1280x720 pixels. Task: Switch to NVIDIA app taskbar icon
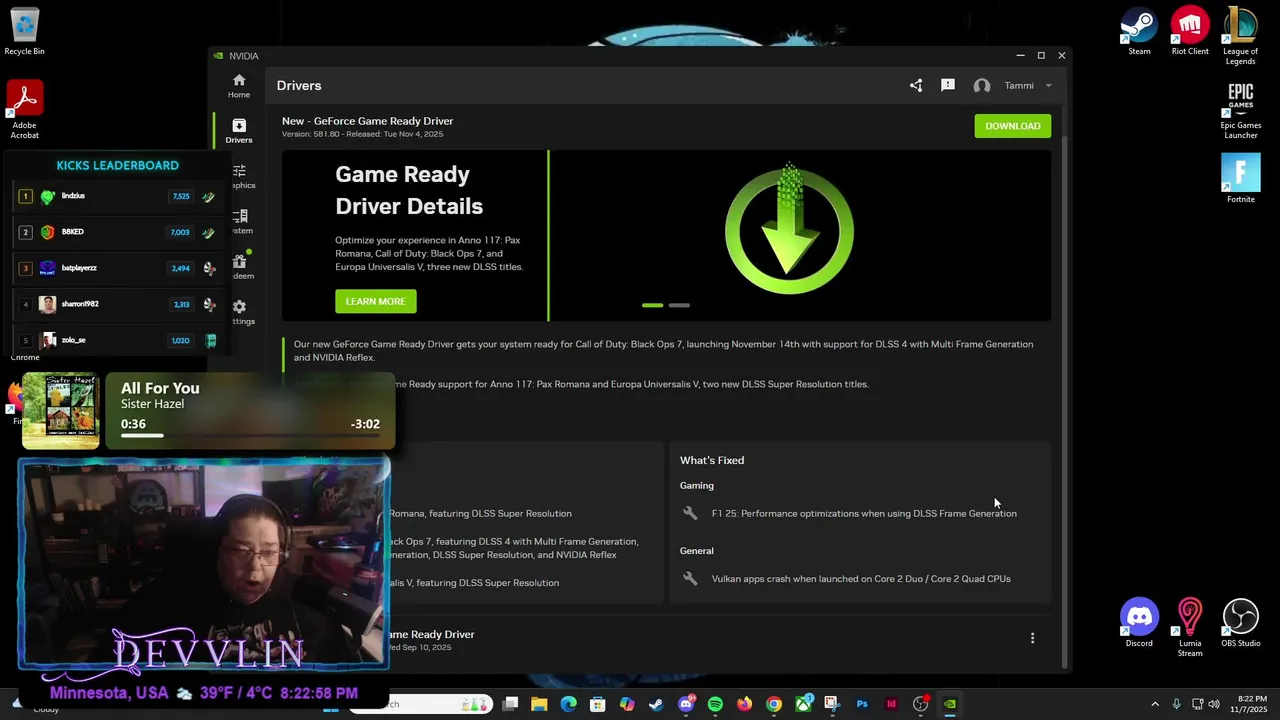tap(950, 704)
